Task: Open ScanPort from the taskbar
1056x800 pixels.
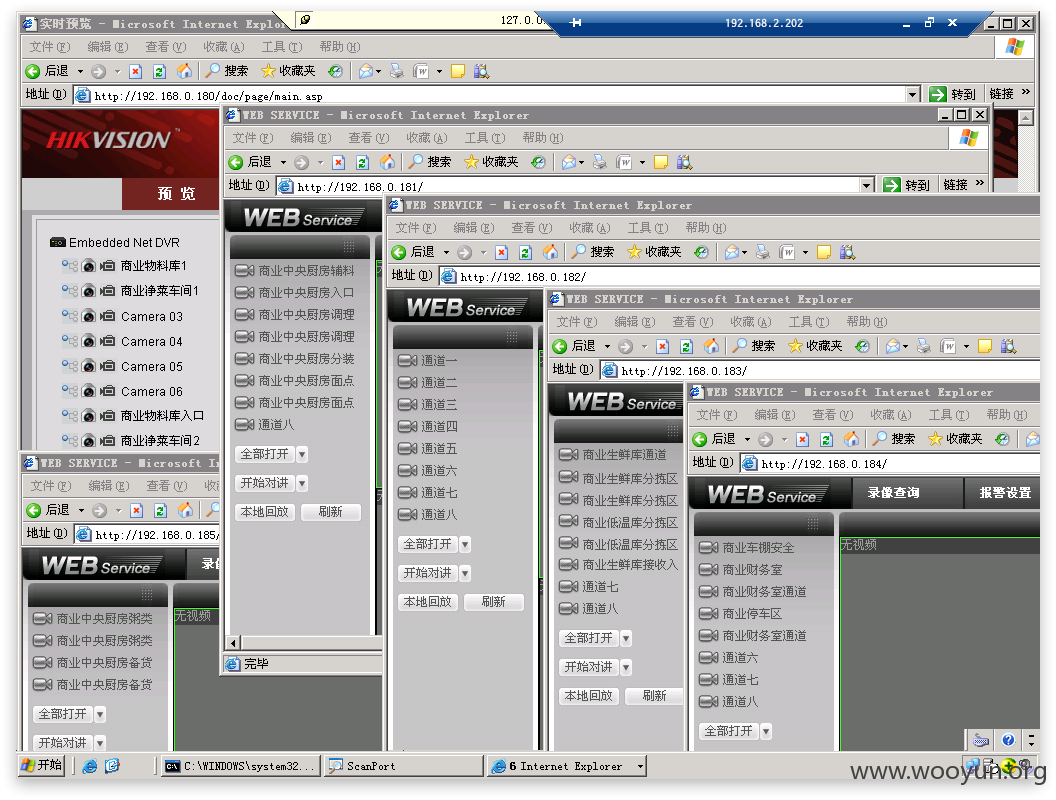Action: (x=404, y=766)
